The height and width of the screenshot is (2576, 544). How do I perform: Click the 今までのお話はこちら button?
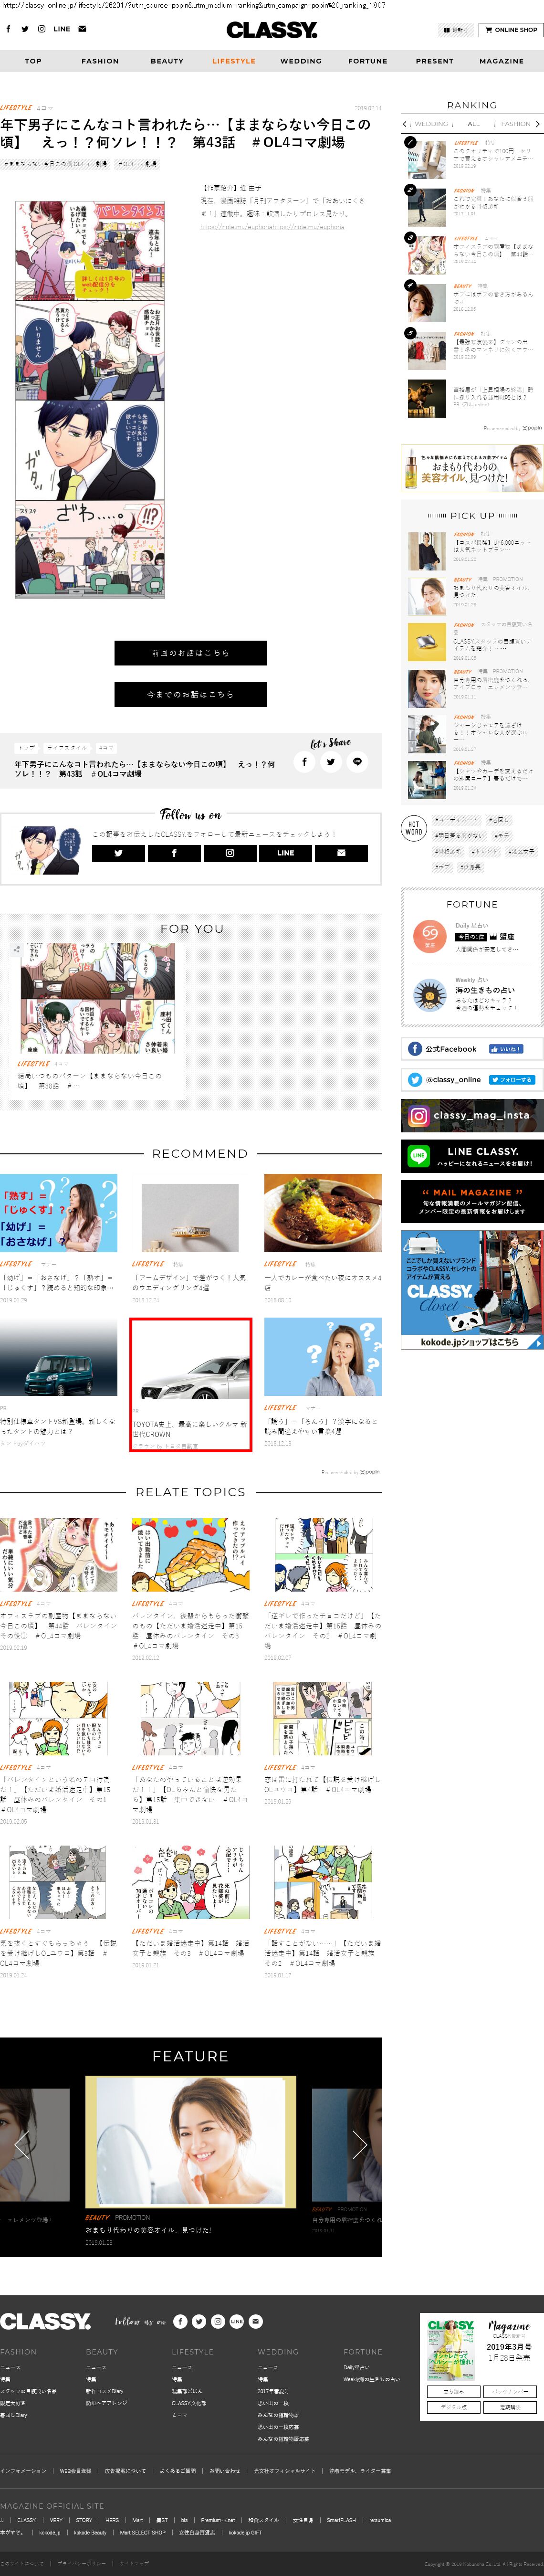(x=190, y=694)
